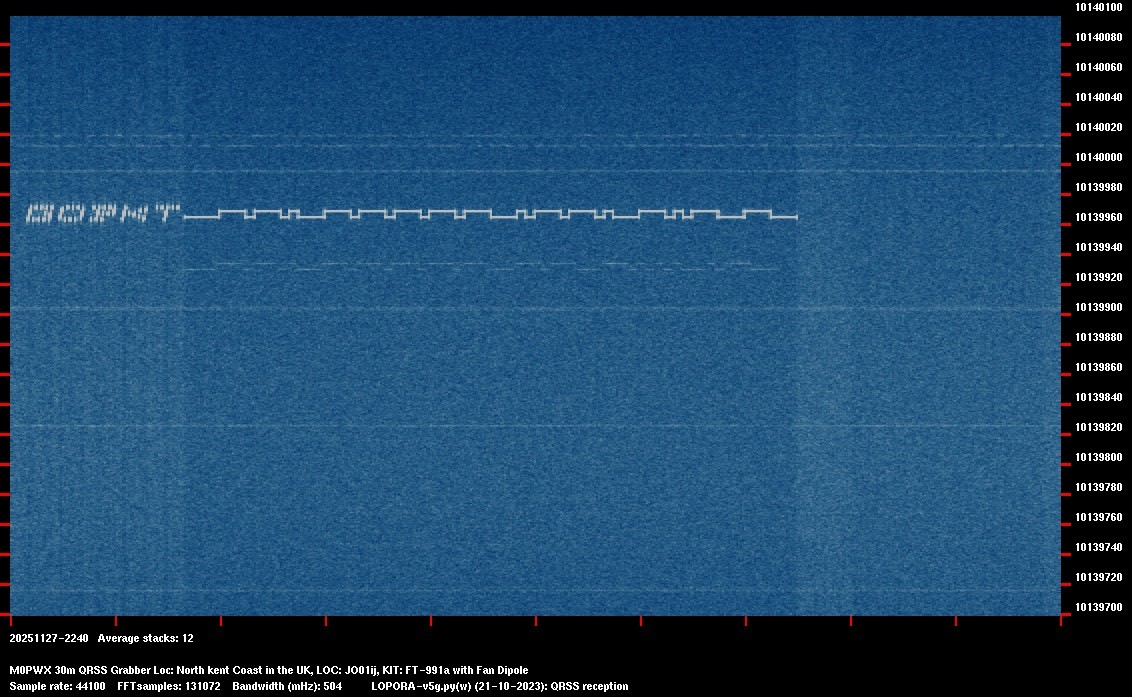Click the bottom-left red time tick mark
This screenshot has height=697, width=1132.
[x=10, y=620]
